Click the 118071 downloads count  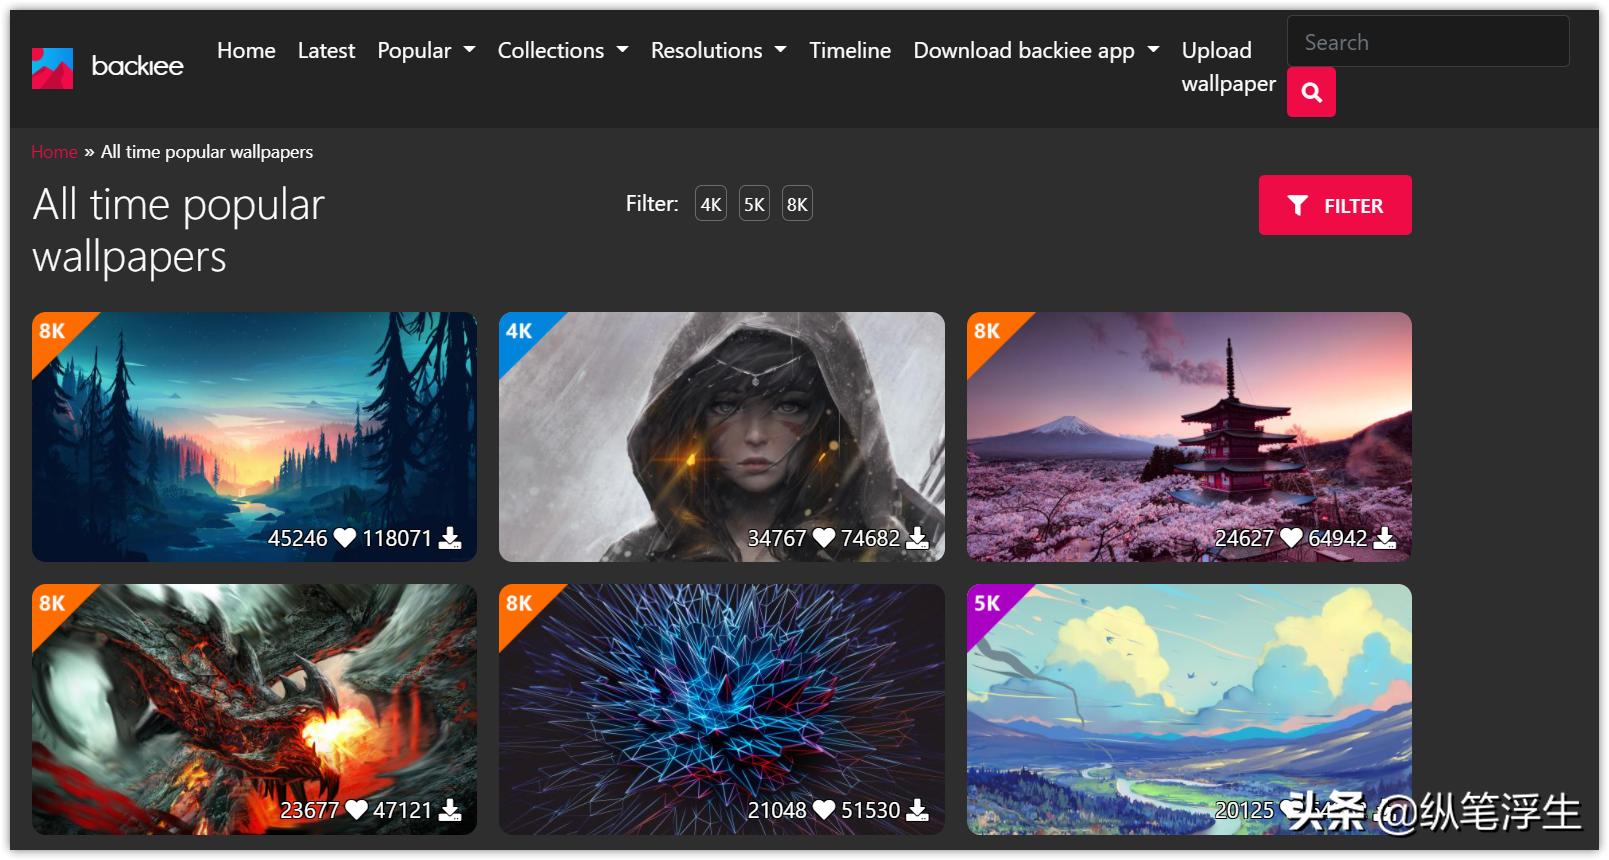pos(397,538)
